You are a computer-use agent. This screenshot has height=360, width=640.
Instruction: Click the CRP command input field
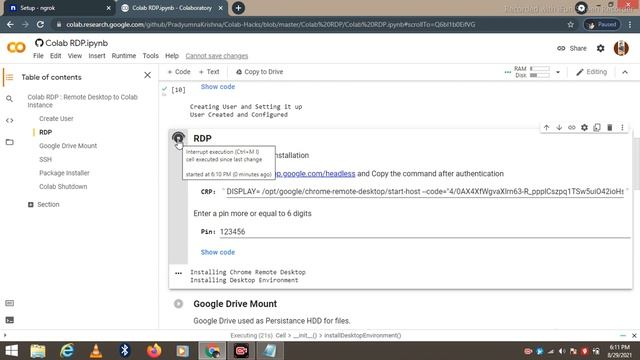tap(425, 191)
